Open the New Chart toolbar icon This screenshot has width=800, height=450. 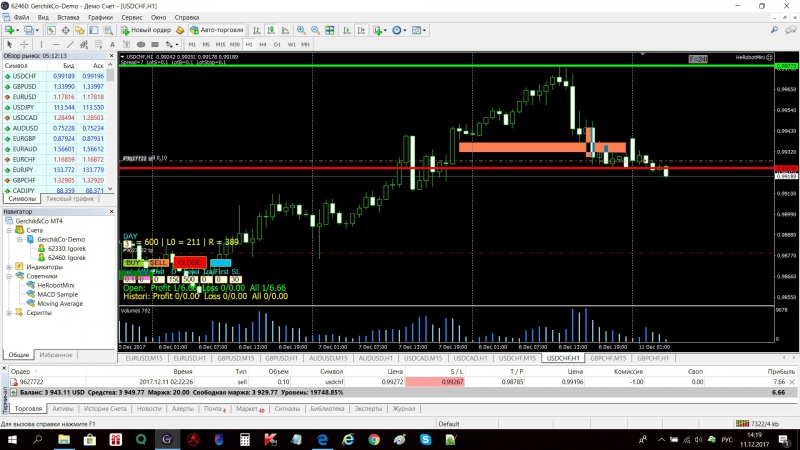[10, 30]
